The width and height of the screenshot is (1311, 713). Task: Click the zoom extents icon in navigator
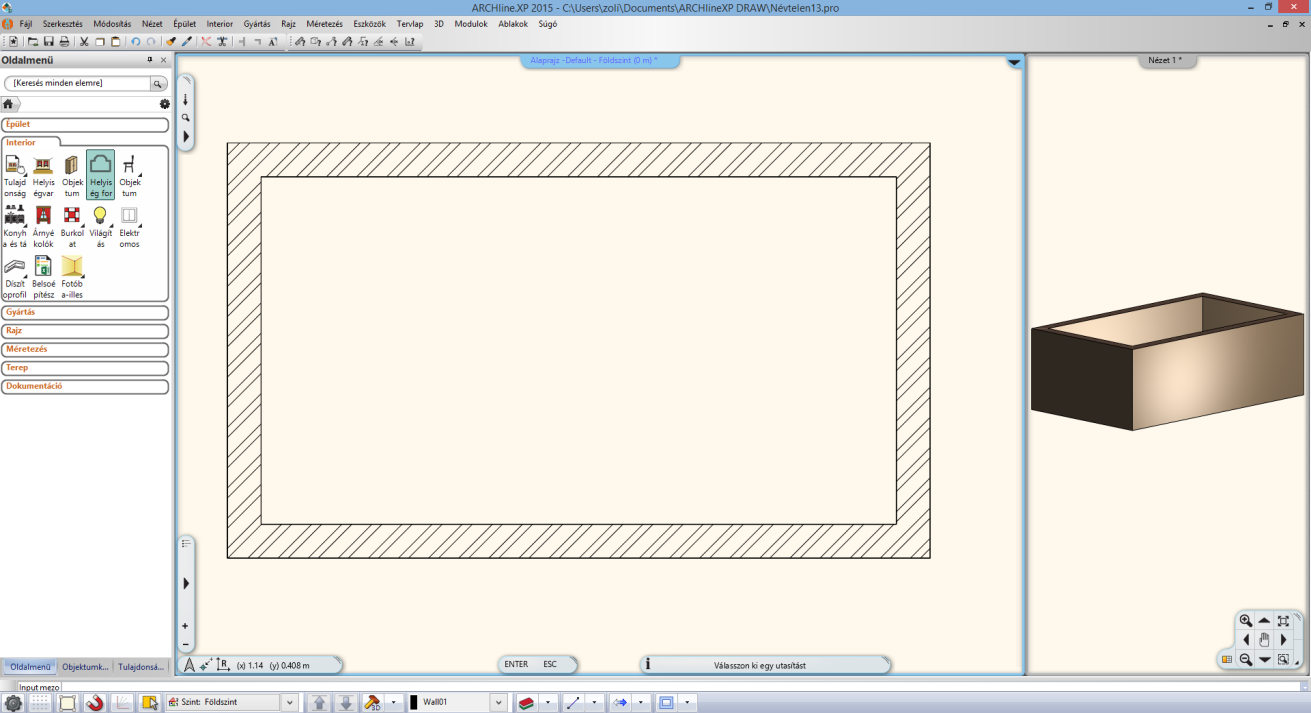pyautogui.click(x=1283, y=621)
